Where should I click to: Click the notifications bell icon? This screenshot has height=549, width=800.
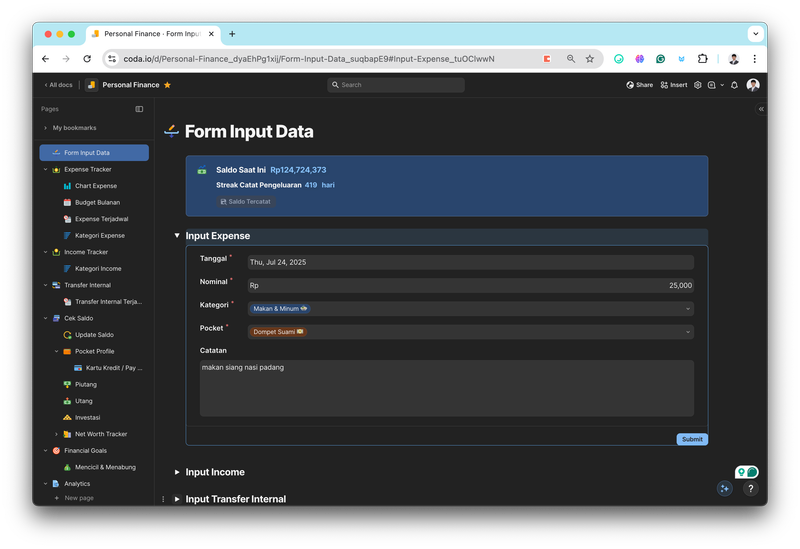734,85
